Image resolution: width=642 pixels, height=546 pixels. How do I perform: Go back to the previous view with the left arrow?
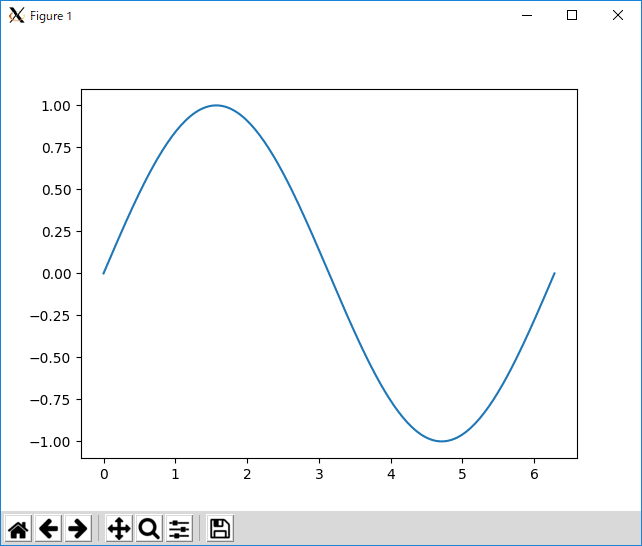[x=49, y=528]
